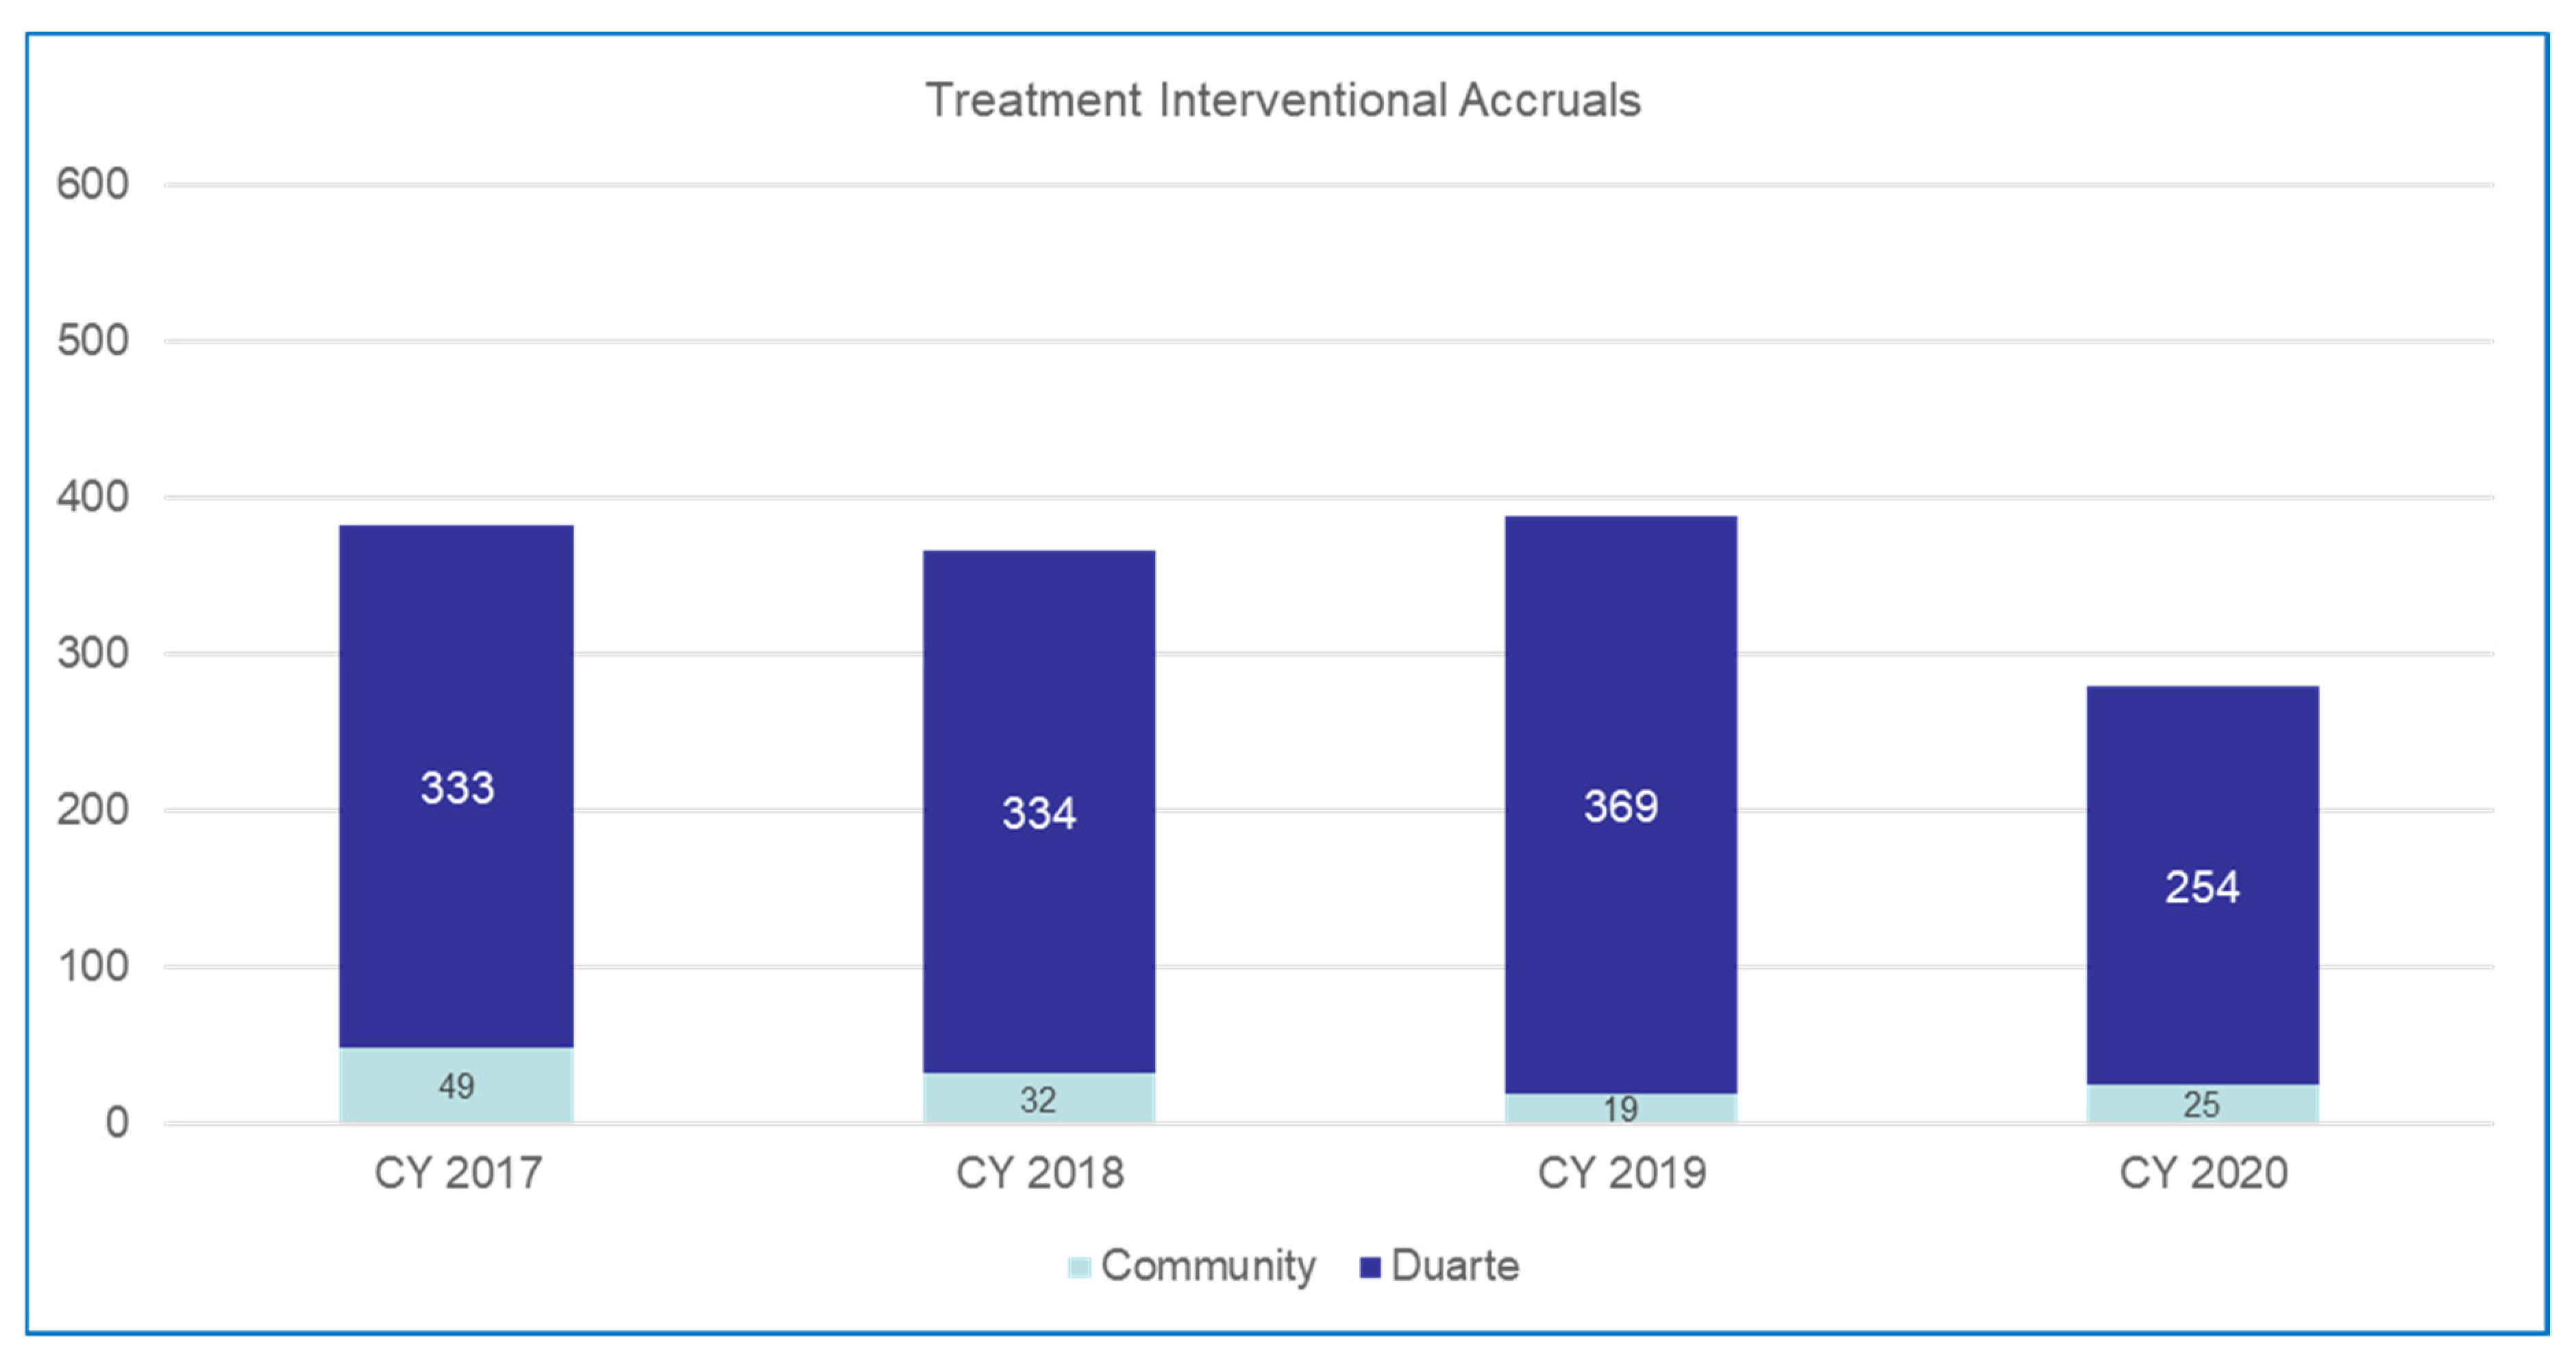Image resolution: width=2576 pixels, height=1361 pixels.
Task: Click the Treatment Interventional Accruals chart title
Action: (x=1283, y=100)
